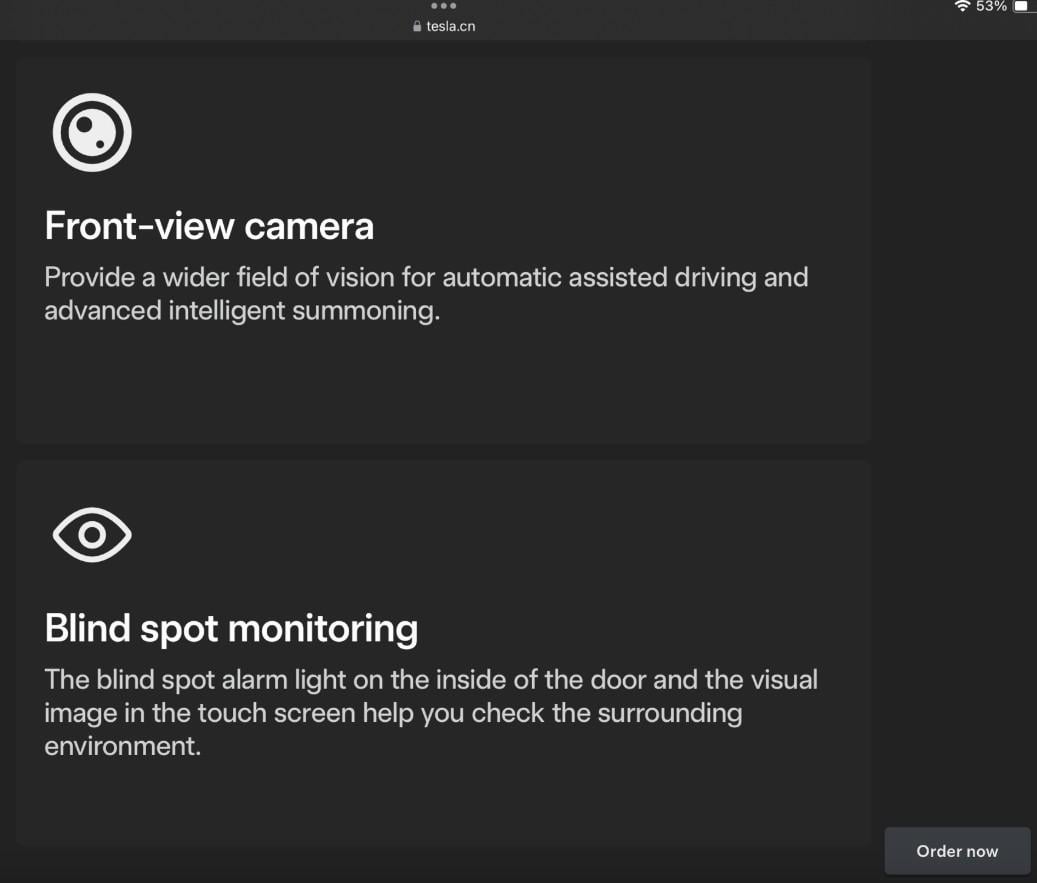The image size is (1037, 883).
Task: Click the 'The blind spot alarm light' line
Action: 431,680
